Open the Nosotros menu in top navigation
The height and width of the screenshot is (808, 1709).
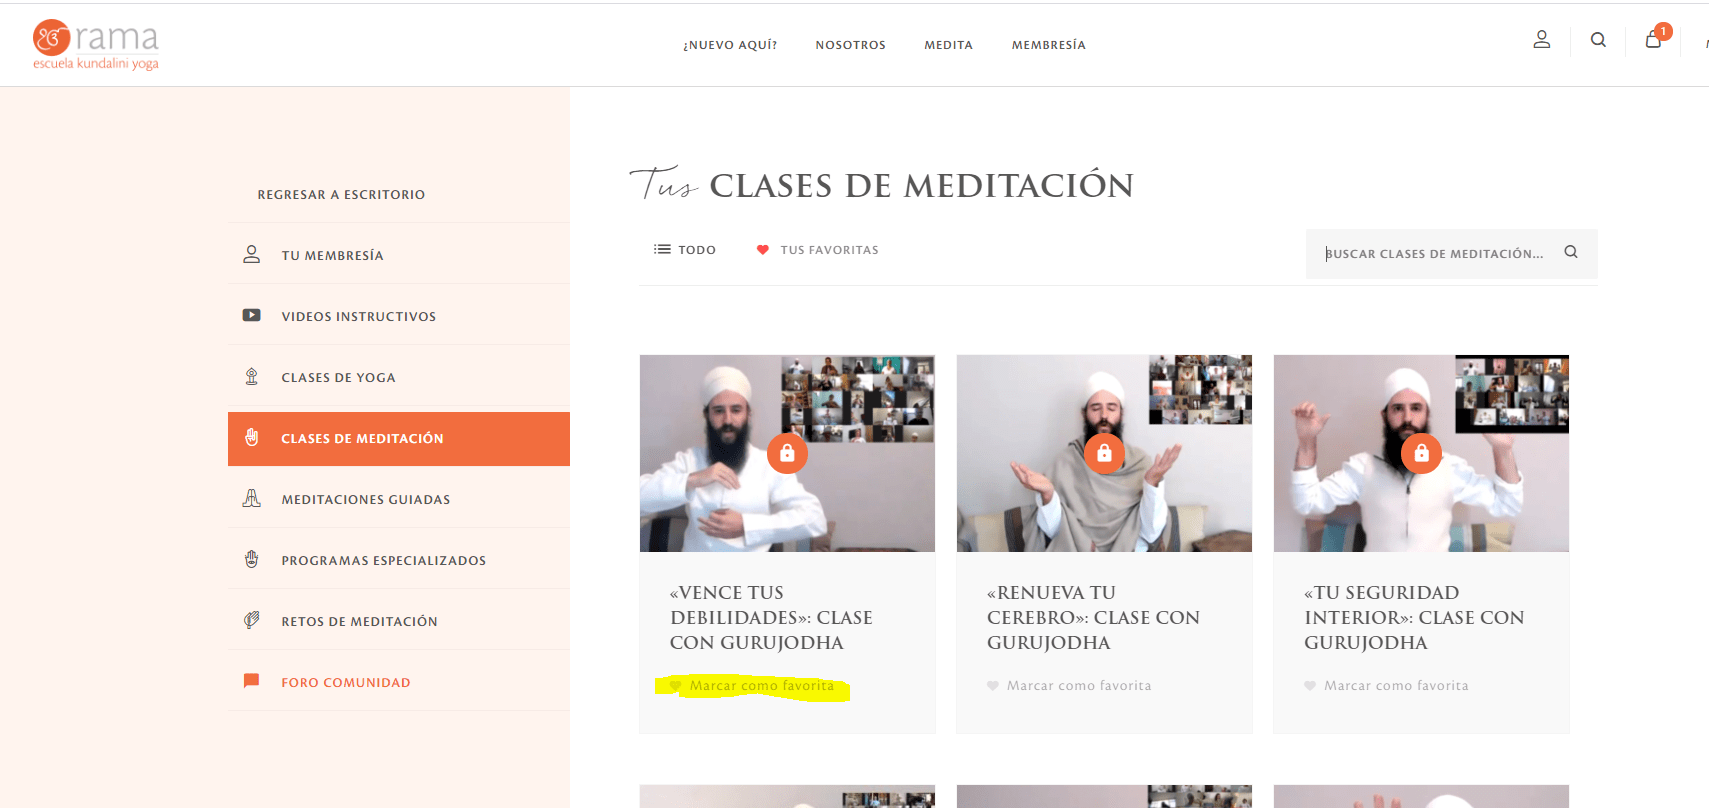click(x=850, y=45)
